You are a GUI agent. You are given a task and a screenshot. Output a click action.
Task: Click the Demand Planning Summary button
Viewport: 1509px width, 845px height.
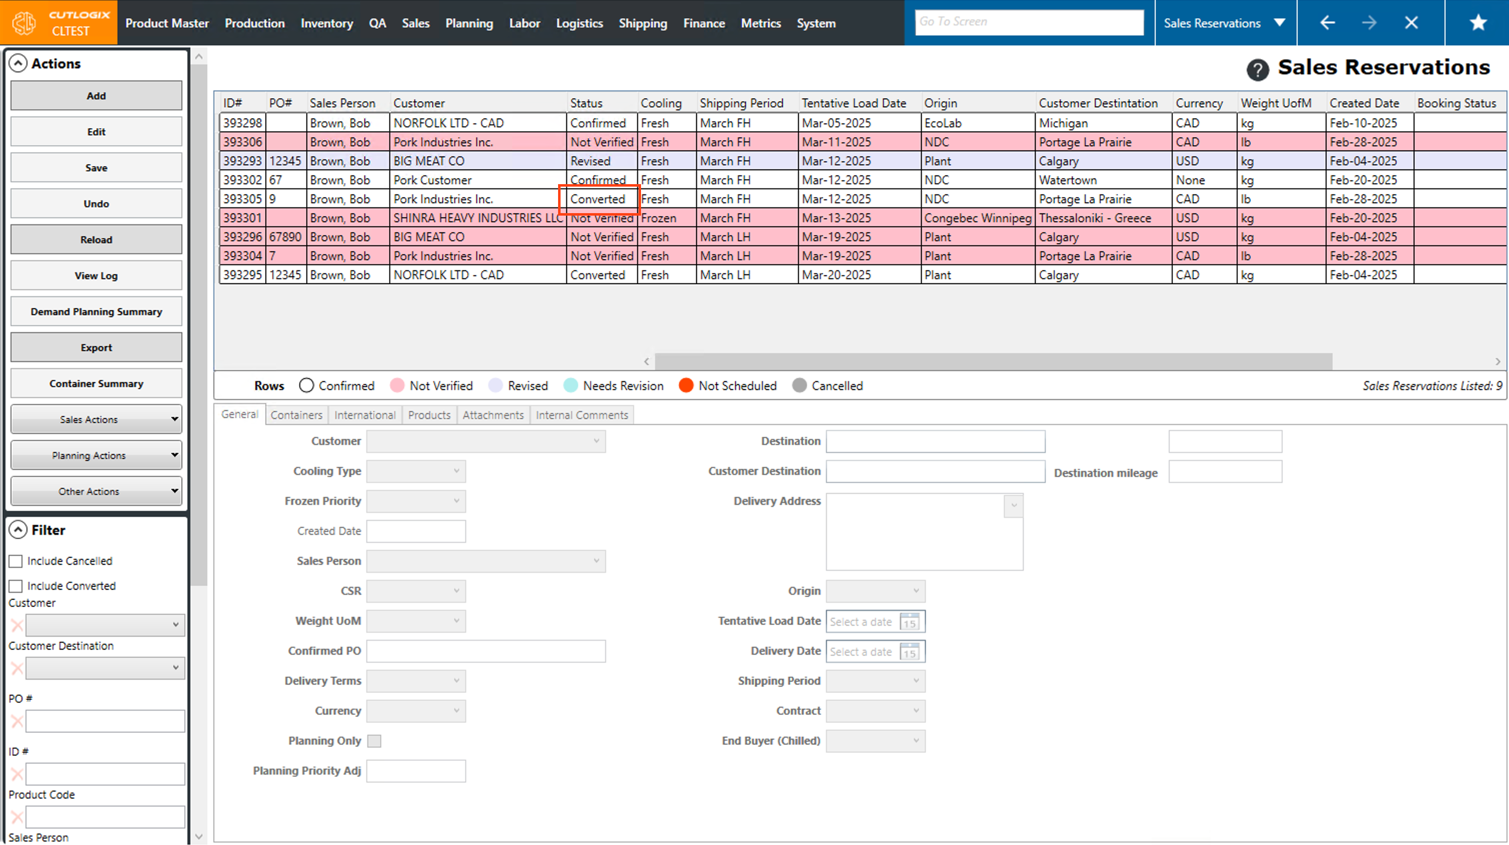[96, 312]
